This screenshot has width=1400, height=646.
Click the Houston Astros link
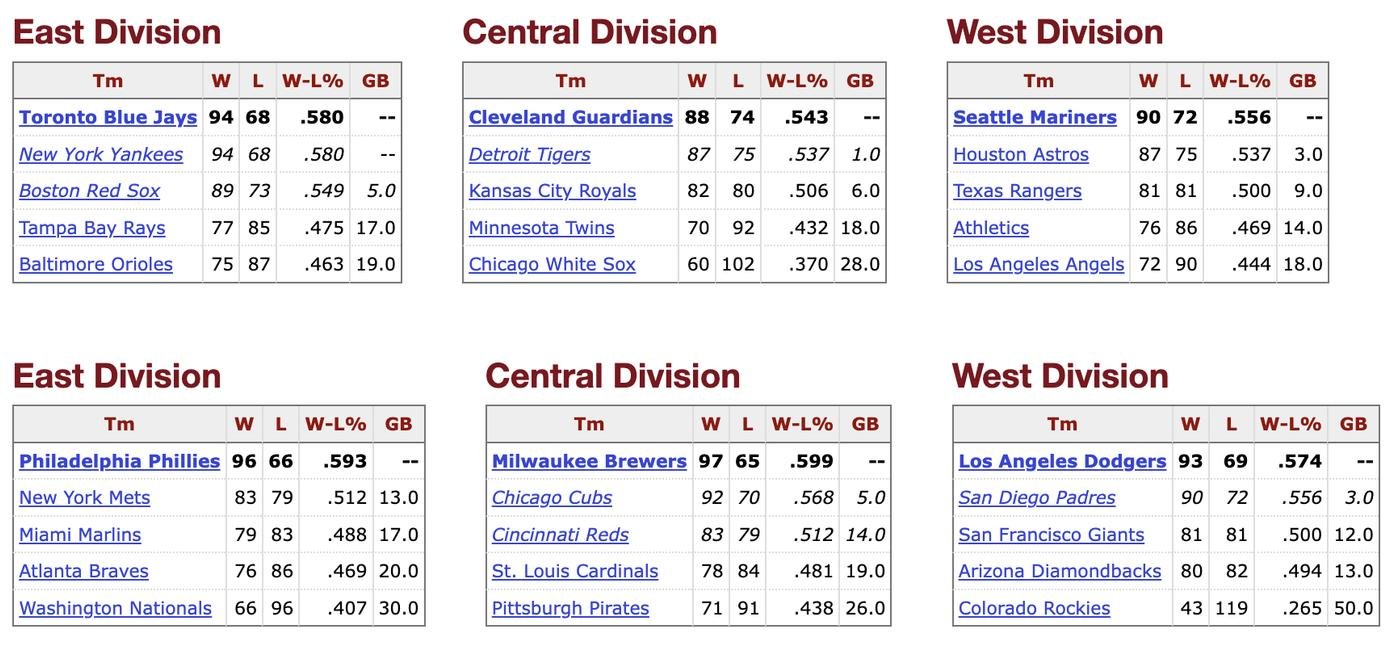pos(1020,154)
